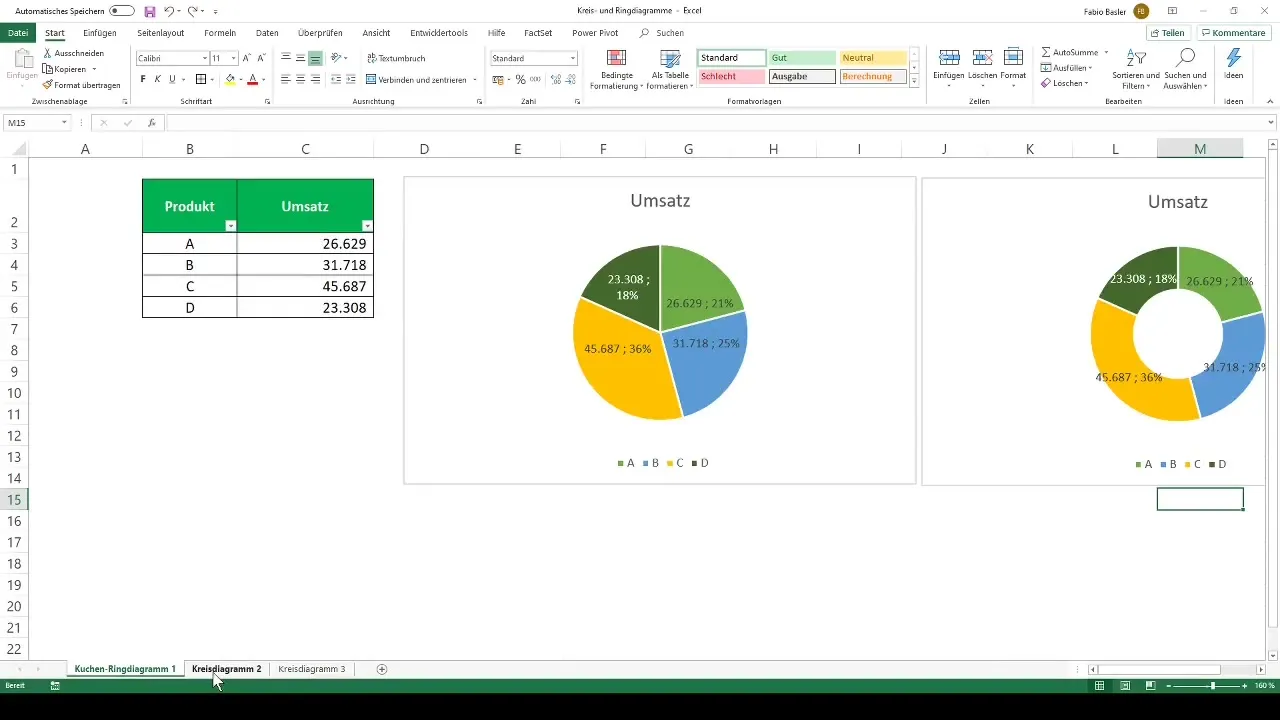This screenshot has width=1280, height=720.
Task: Click the Einfügen cells icon
Action: click(x=950, y=57)
